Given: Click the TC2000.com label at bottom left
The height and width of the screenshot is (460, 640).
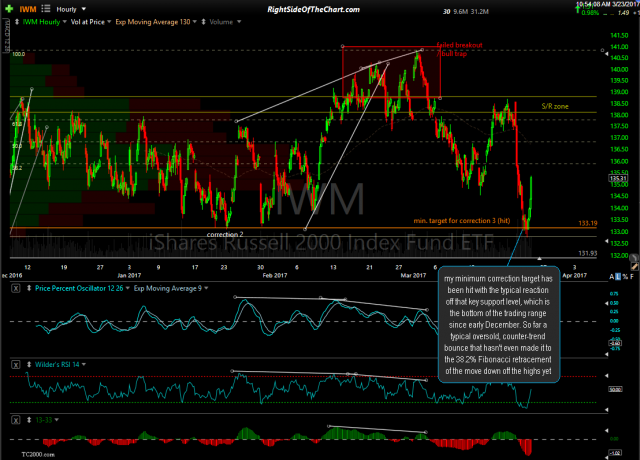Looking at the screenshot, I should click(x=38, y=454).
